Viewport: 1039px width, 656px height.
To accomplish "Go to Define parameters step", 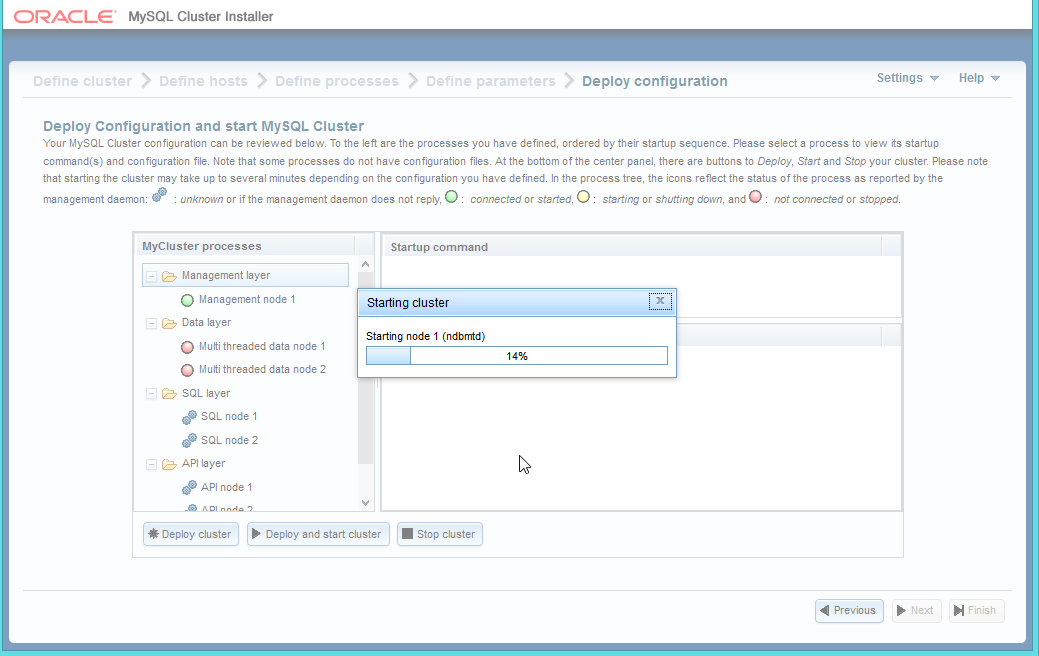I will pos(491,81).
